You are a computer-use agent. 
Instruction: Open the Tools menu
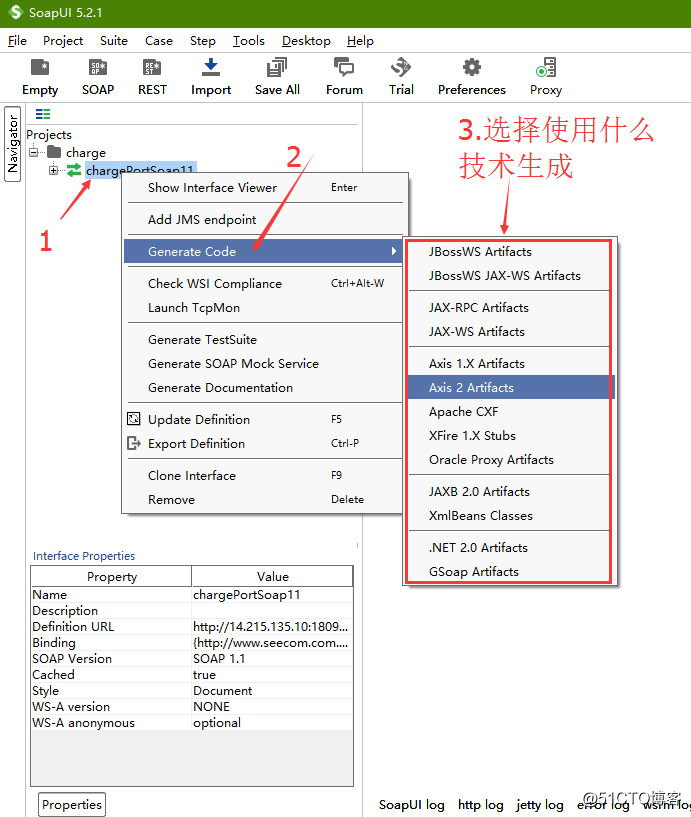click(249, 41)
